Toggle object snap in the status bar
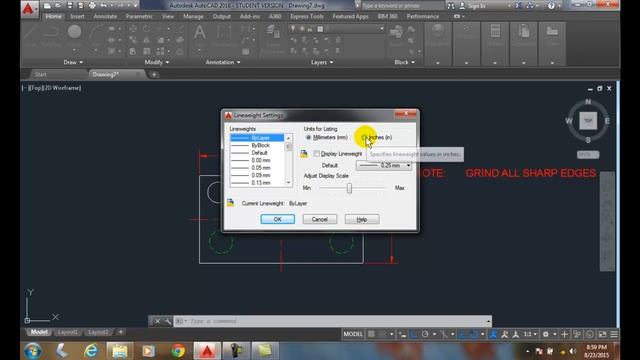The height and width of the screenshot is (360, 640). click(474, 334)
